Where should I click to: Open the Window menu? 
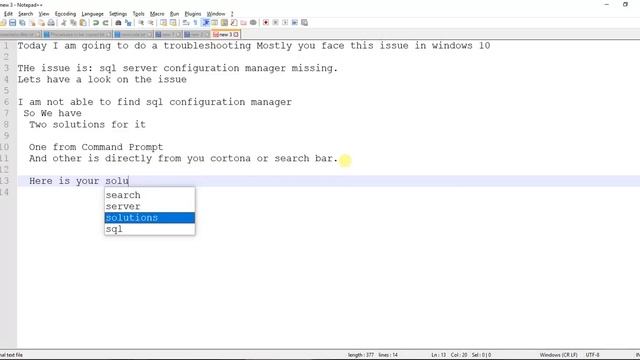(216, 14)
